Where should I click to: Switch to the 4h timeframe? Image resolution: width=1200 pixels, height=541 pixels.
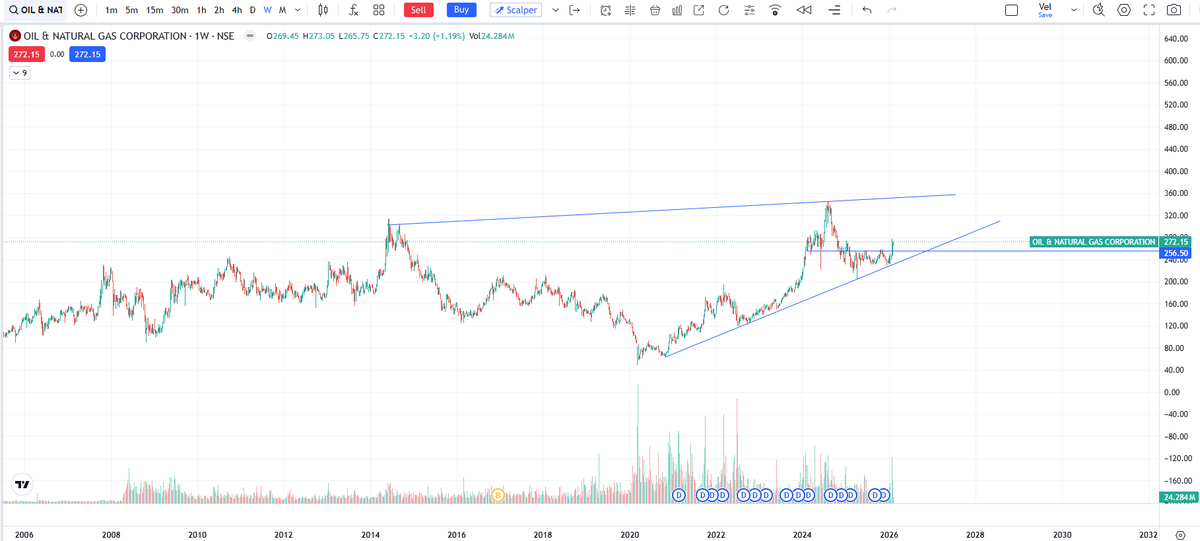point(236,10)
